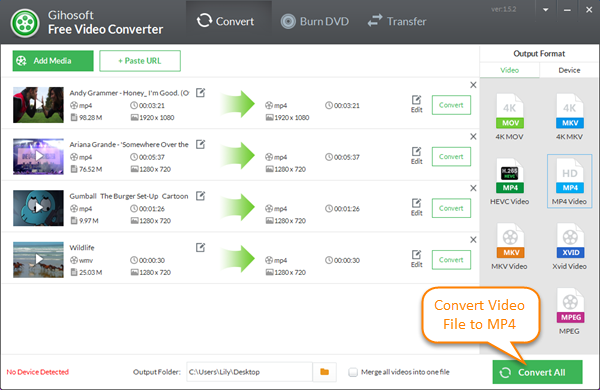Rename the Gumball file title

[x=201, y=196]
